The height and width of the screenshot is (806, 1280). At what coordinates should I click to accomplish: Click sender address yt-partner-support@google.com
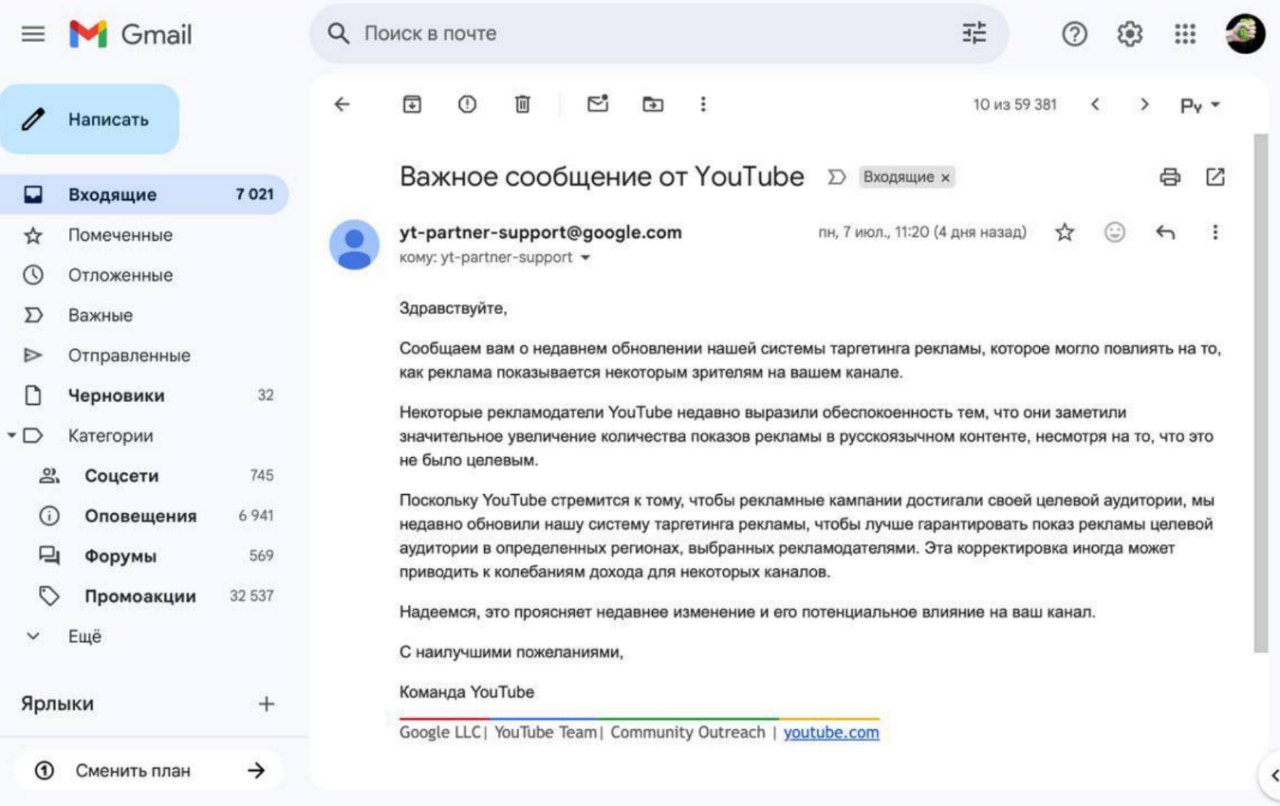point(540,232)
